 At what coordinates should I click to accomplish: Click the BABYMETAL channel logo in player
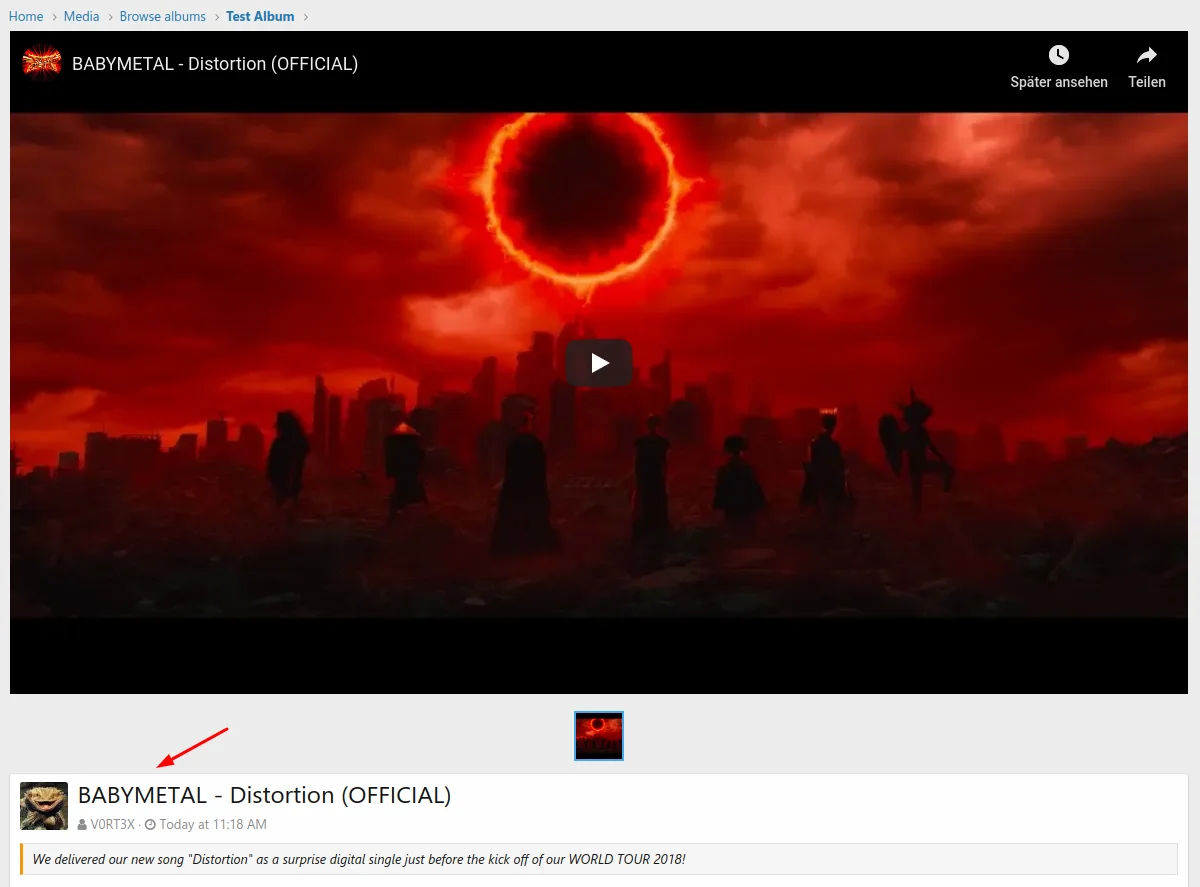pyautogui.click(x=42, y=63)
